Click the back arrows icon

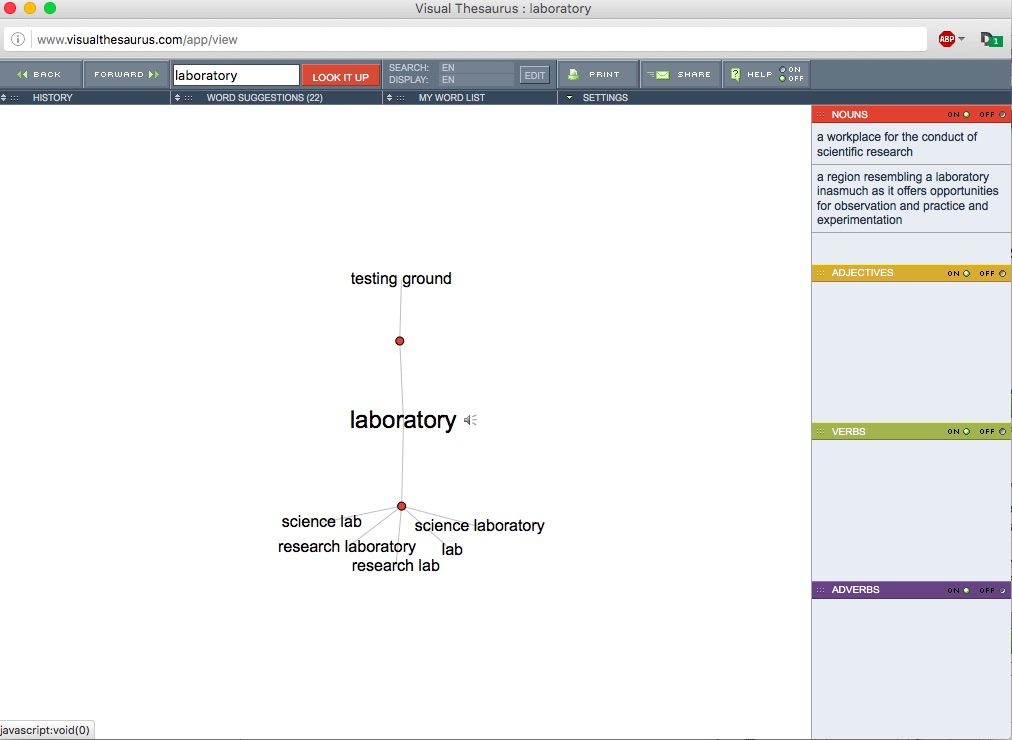[x=23, y=75]
